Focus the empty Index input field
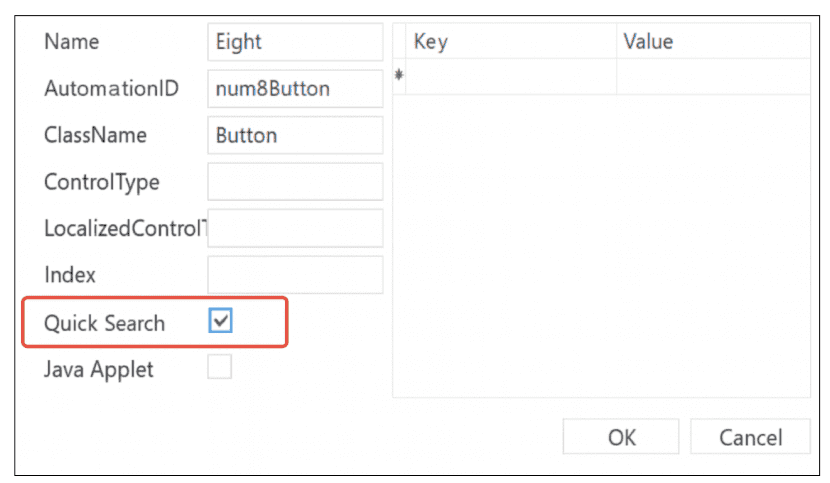 click(x=295, y=274)
